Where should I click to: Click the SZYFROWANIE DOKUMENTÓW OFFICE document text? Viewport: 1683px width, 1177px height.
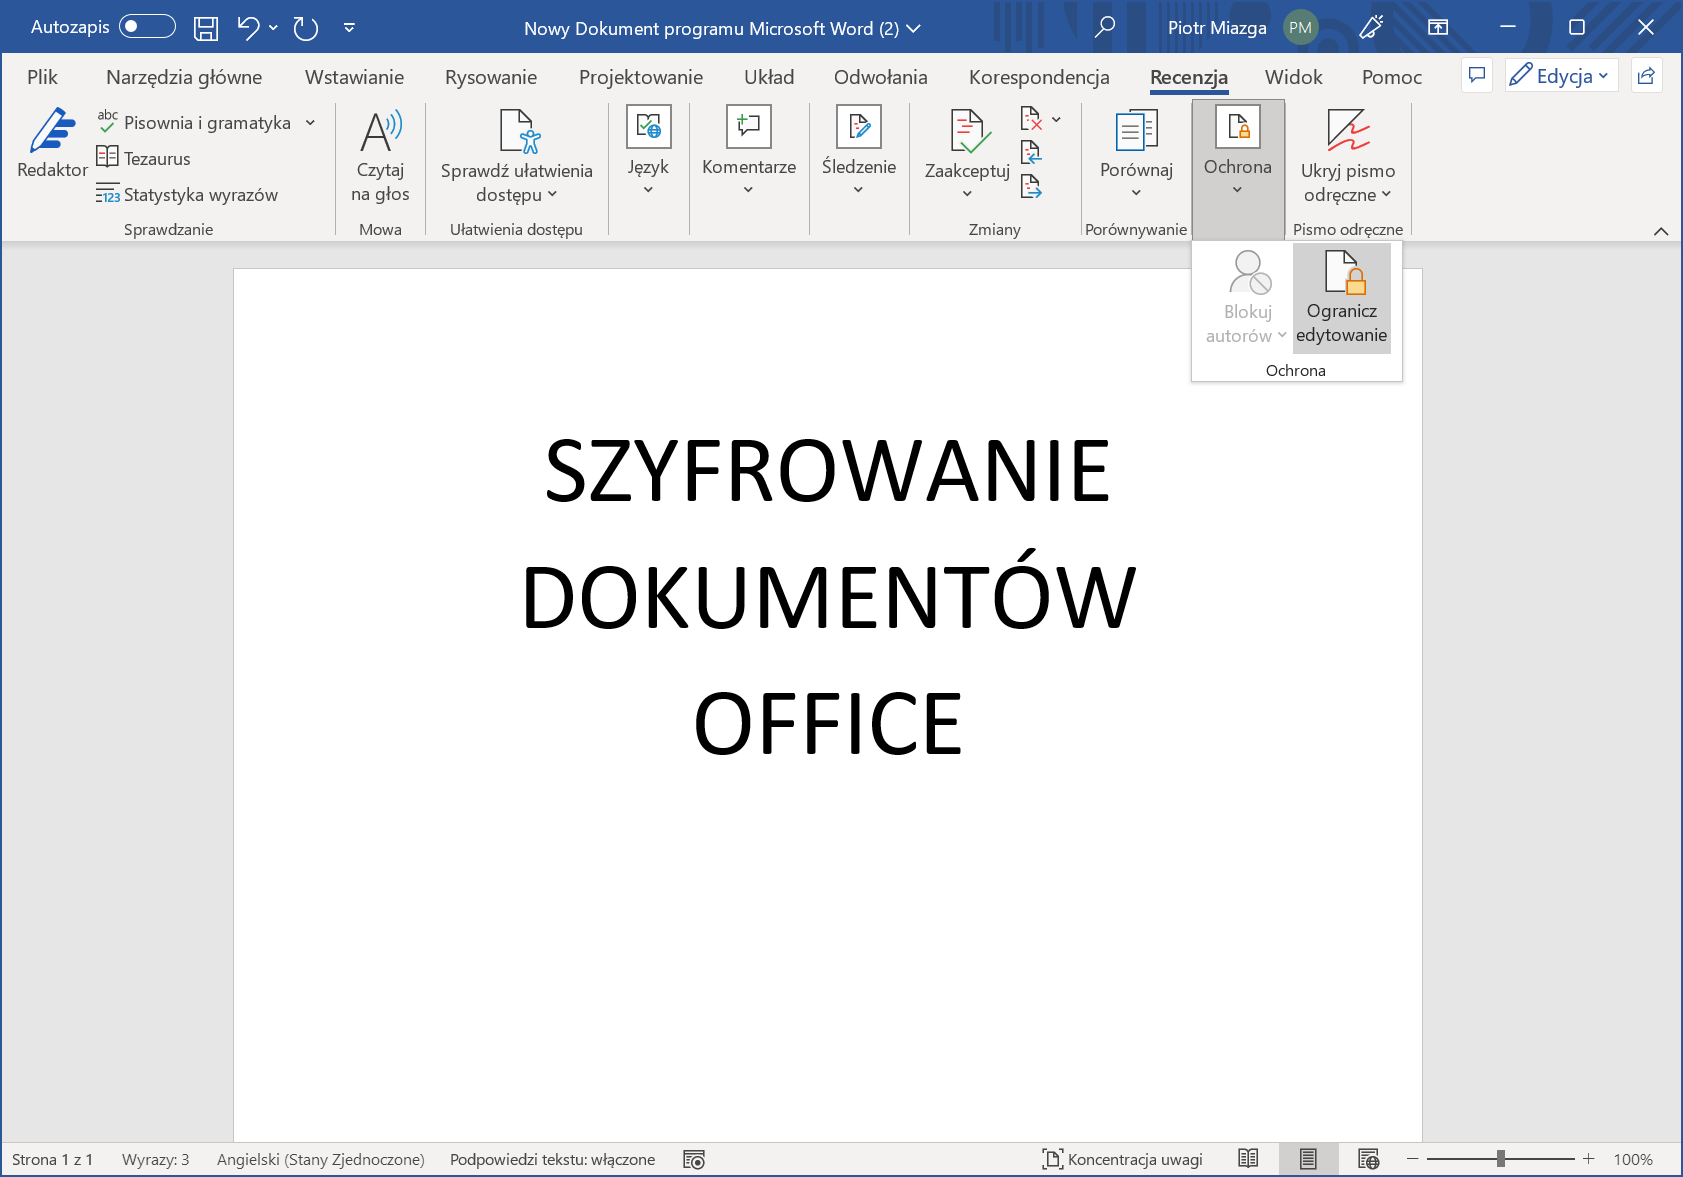point(828,597)
